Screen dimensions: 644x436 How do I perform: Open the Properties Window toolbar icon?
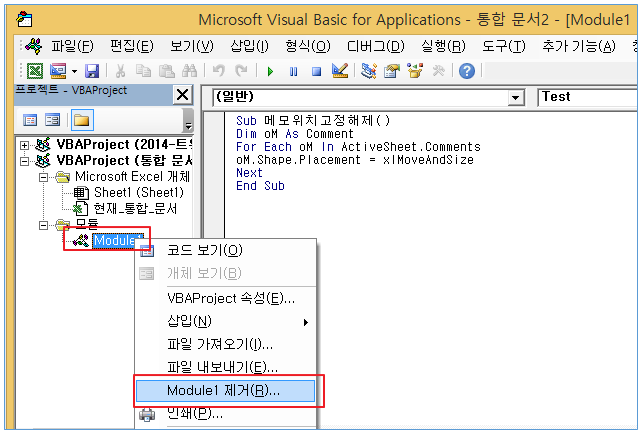[x=392, y=71]
